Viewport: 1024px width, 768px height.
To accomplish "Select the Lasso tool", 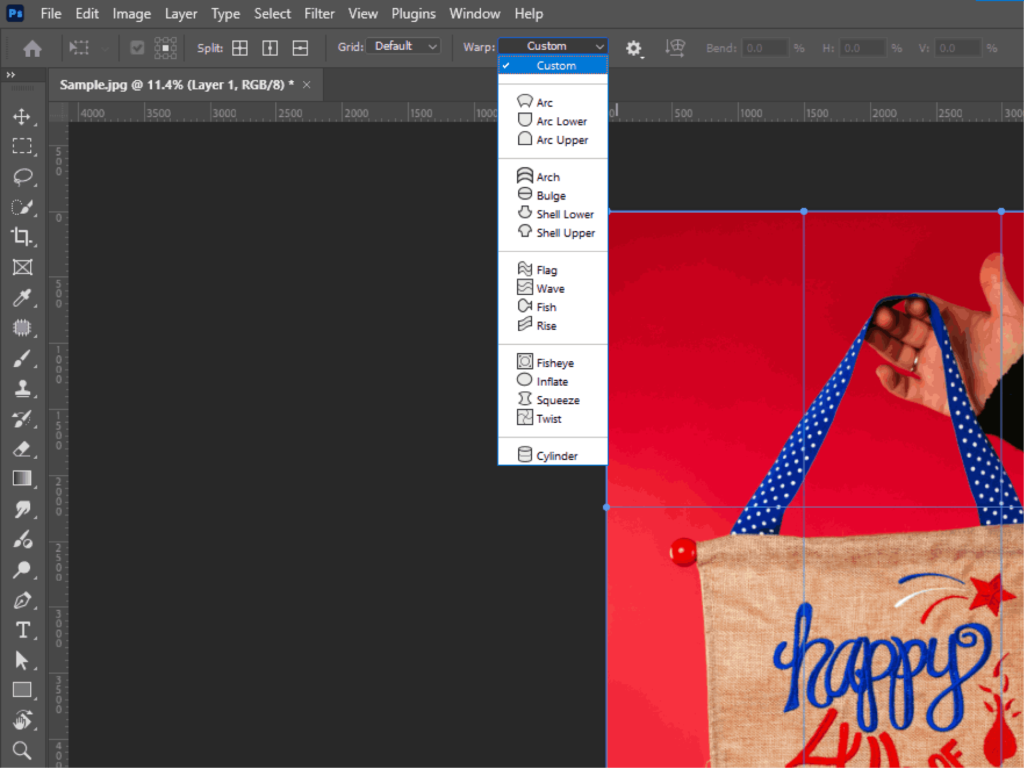I will pyautogui.click(x=22, y=177).
